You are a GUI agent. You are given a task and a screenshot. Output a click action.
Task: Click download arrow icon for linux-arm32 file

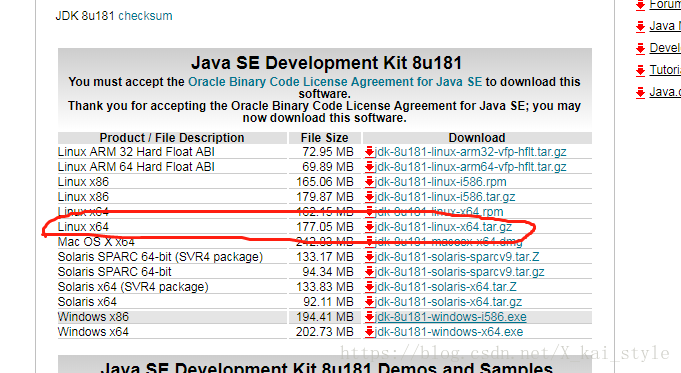point(370,152)
